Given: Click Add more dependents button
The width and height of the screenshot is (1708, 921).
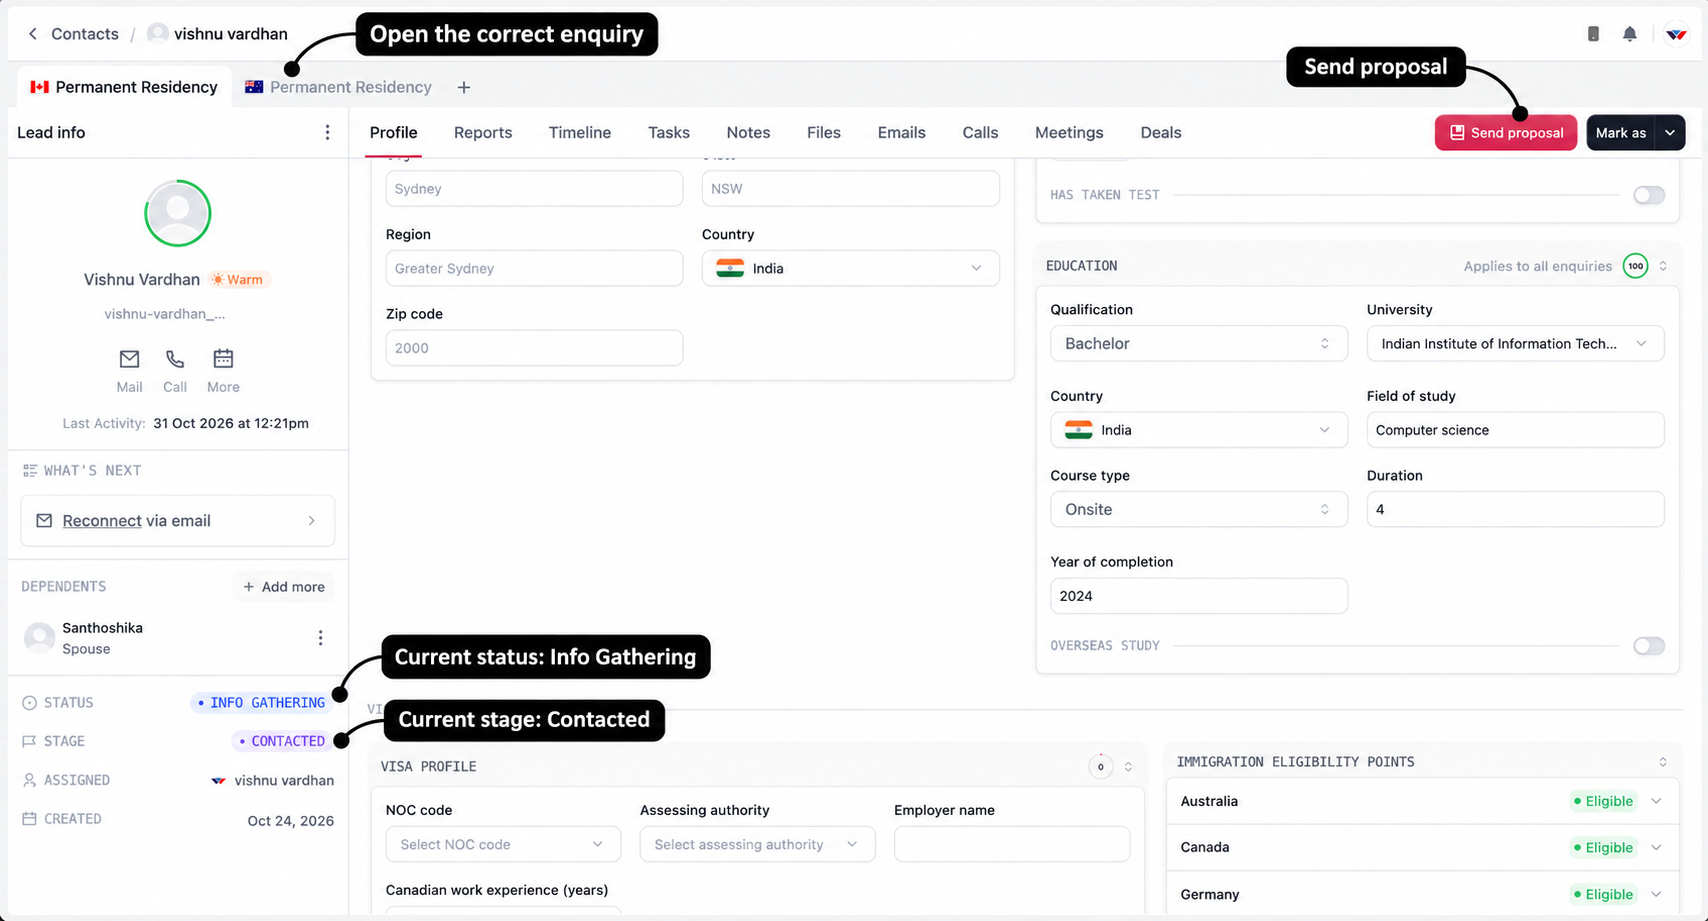Looking at the screenshot, I should pos(284,587).
